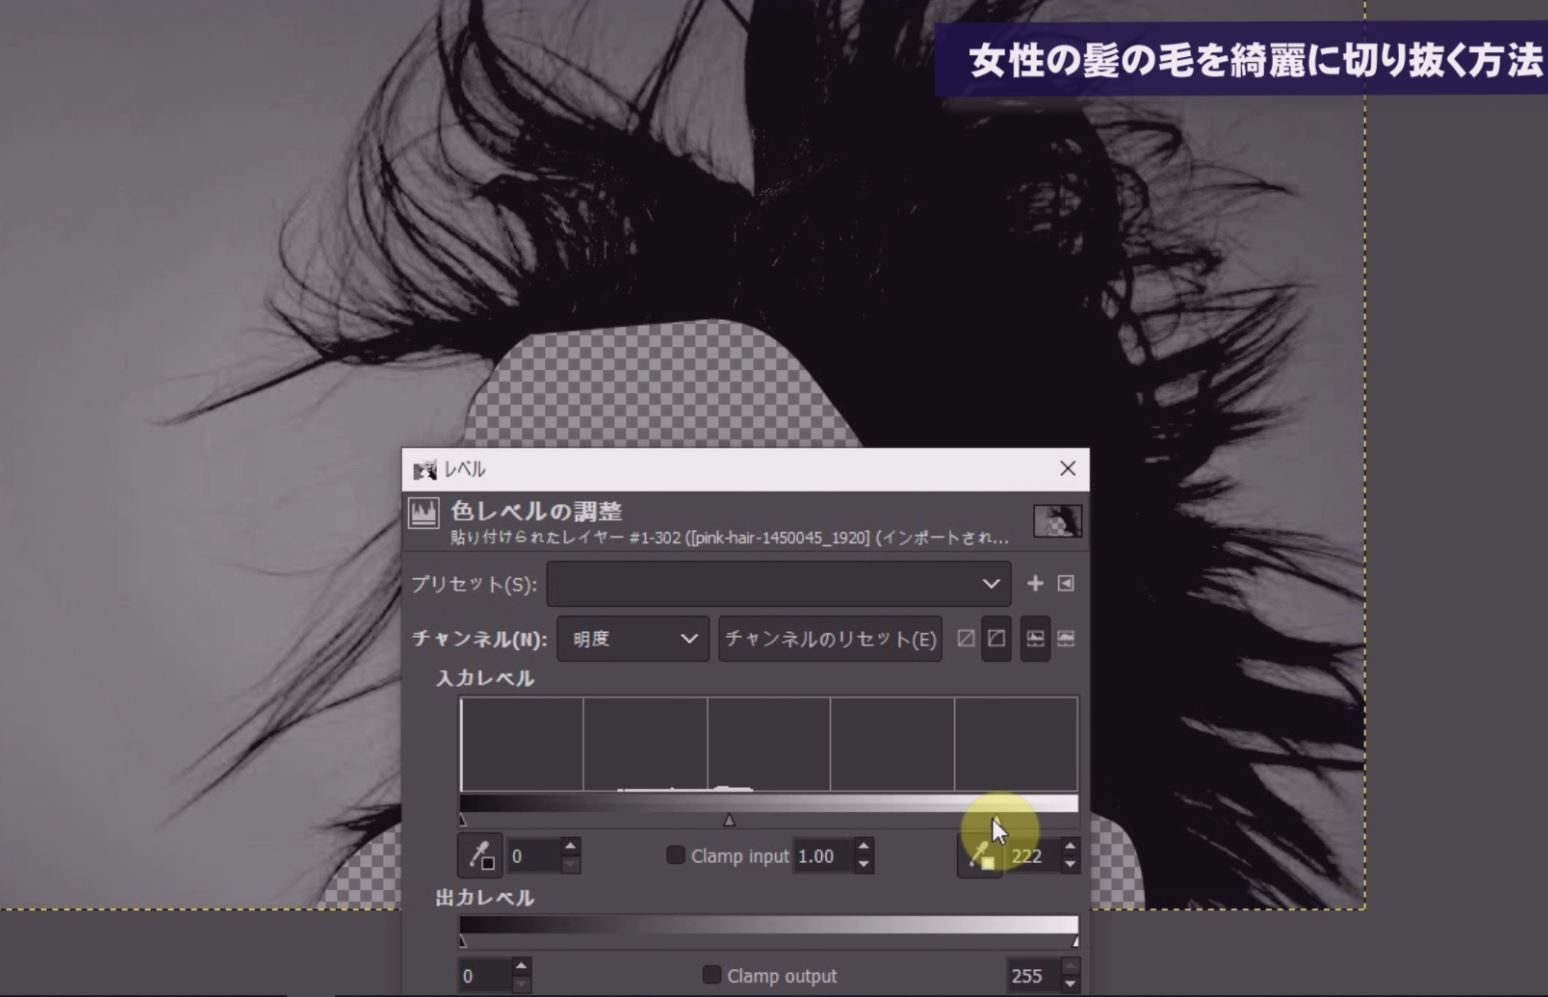Set histogram display to logarithmic
The width and height of the screenshot is (1548, 997).
1066,638
